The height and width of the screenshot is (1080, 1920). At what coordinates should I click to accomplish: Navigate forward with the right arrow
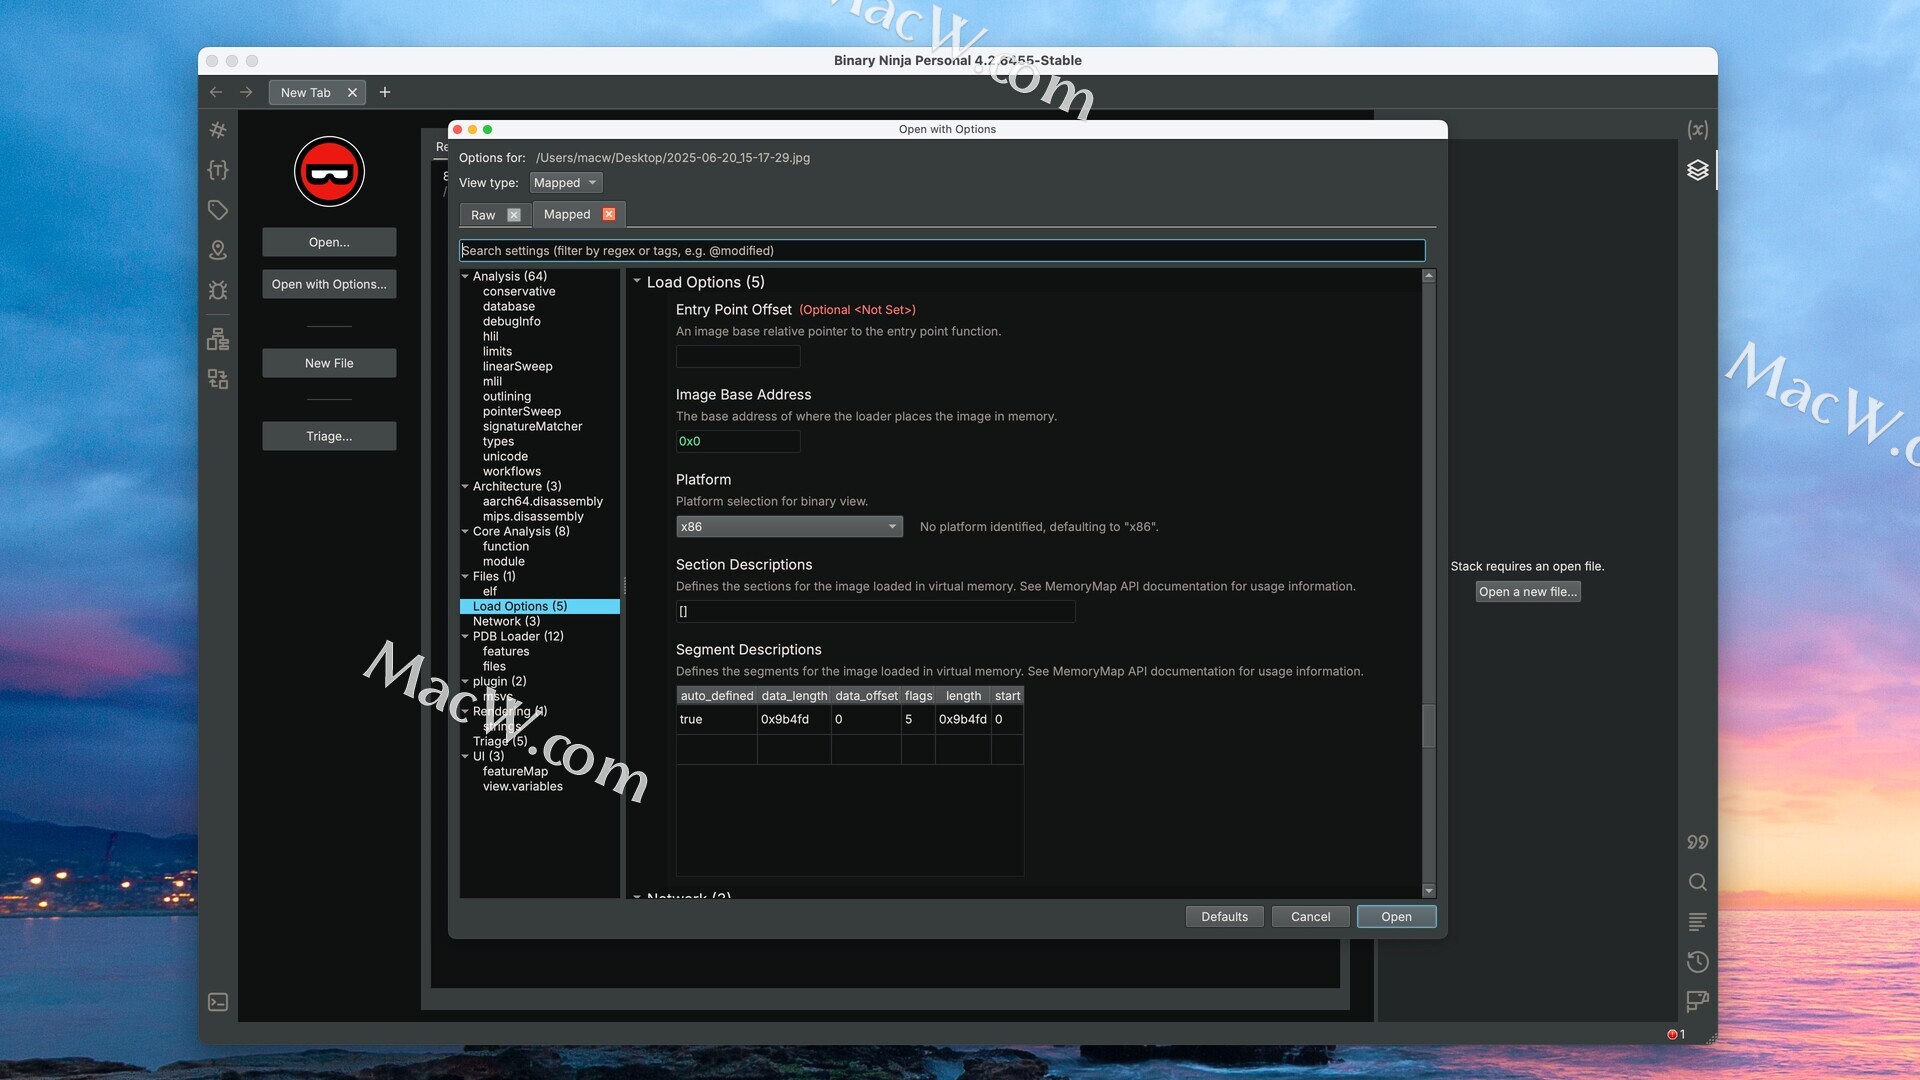tap(246, 92)
